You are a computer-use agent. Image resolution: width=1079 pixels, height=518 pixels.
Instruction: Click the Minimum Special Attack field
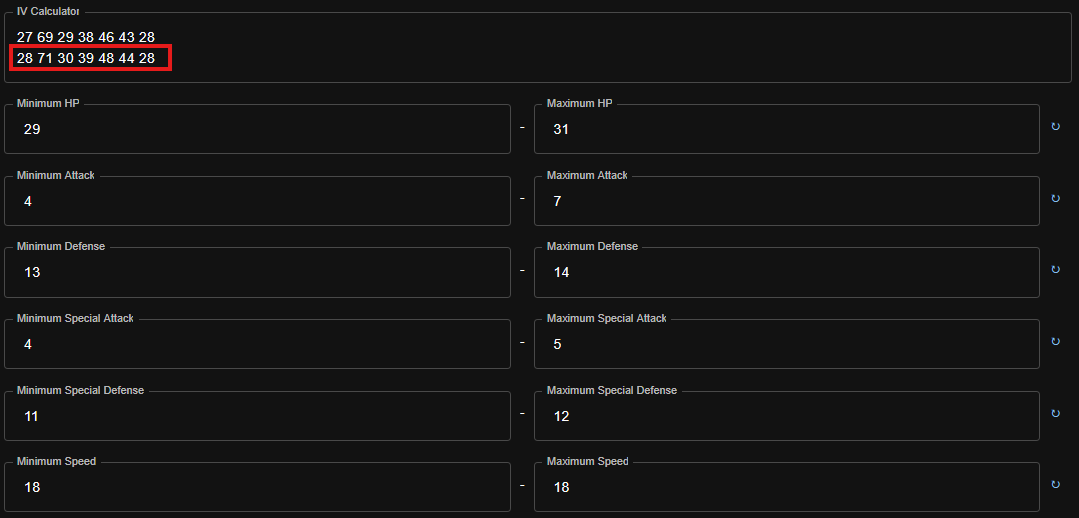coord(257,345)
